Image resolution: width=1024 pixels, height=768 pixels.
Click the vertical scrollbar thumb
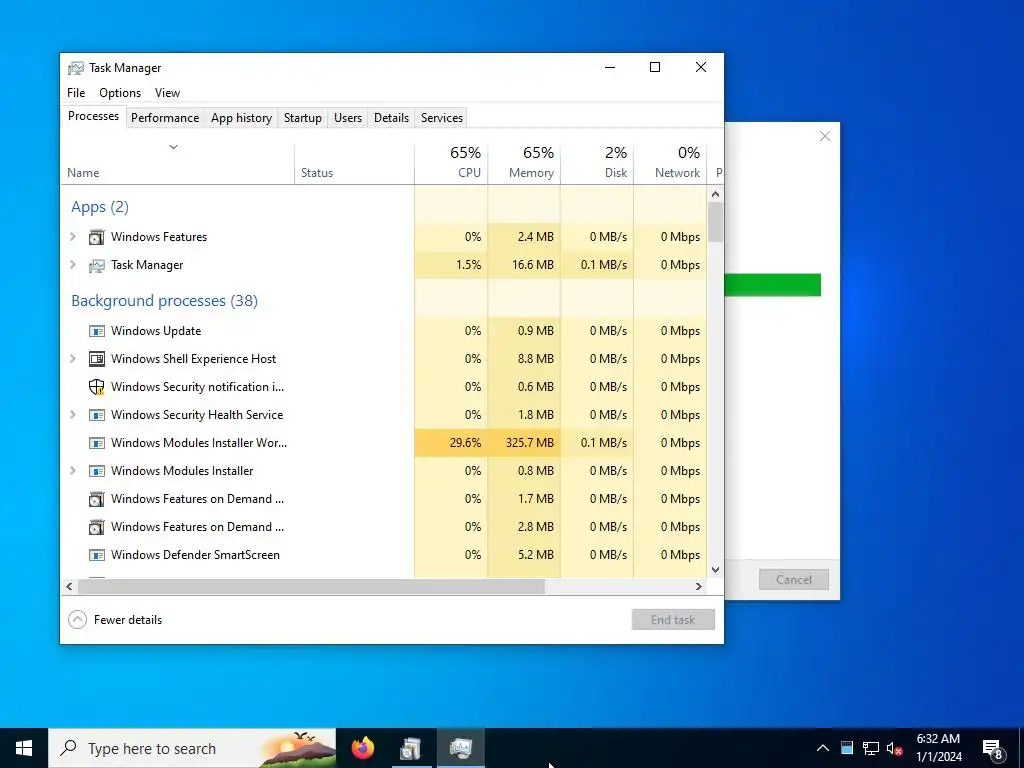pos(716,222)
